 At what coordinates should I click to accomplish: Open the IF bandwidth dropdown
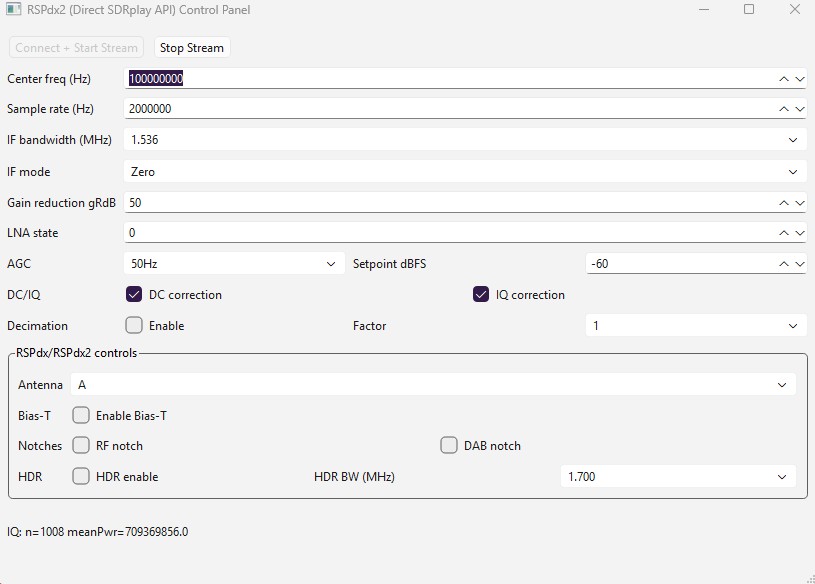click(x=465, y=141)
